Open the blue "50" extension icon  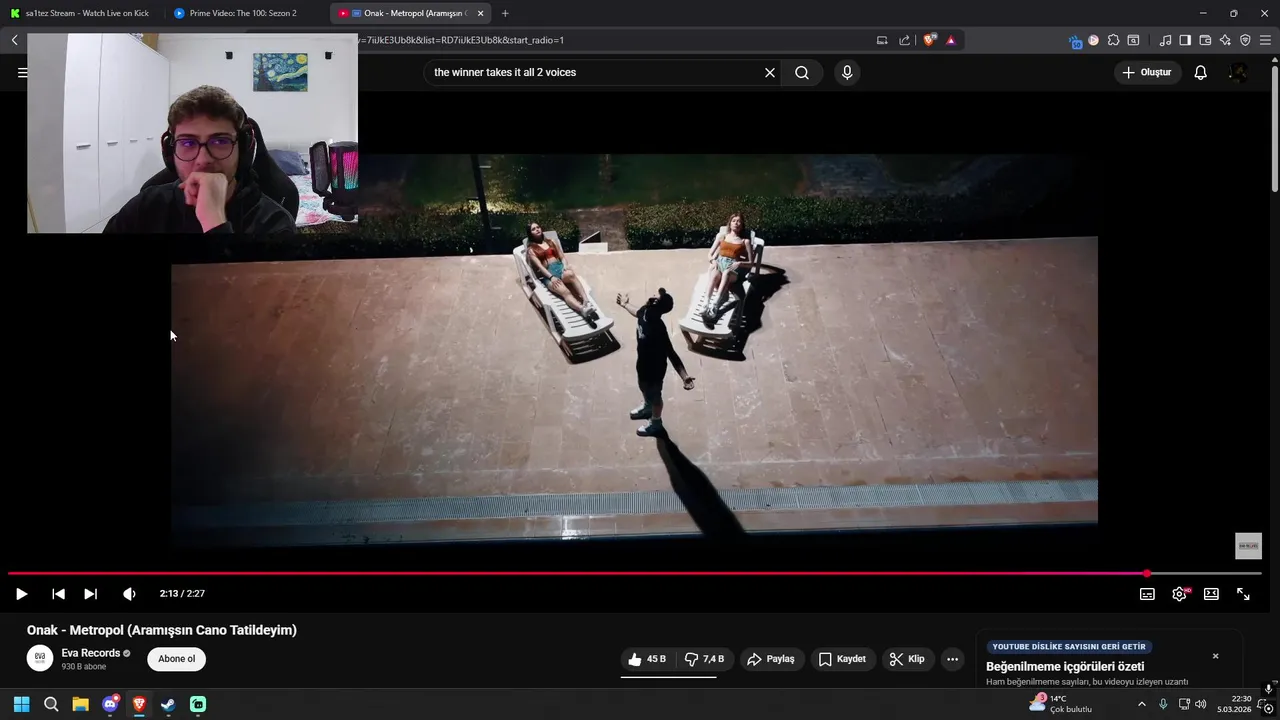tap(1075, 41)
